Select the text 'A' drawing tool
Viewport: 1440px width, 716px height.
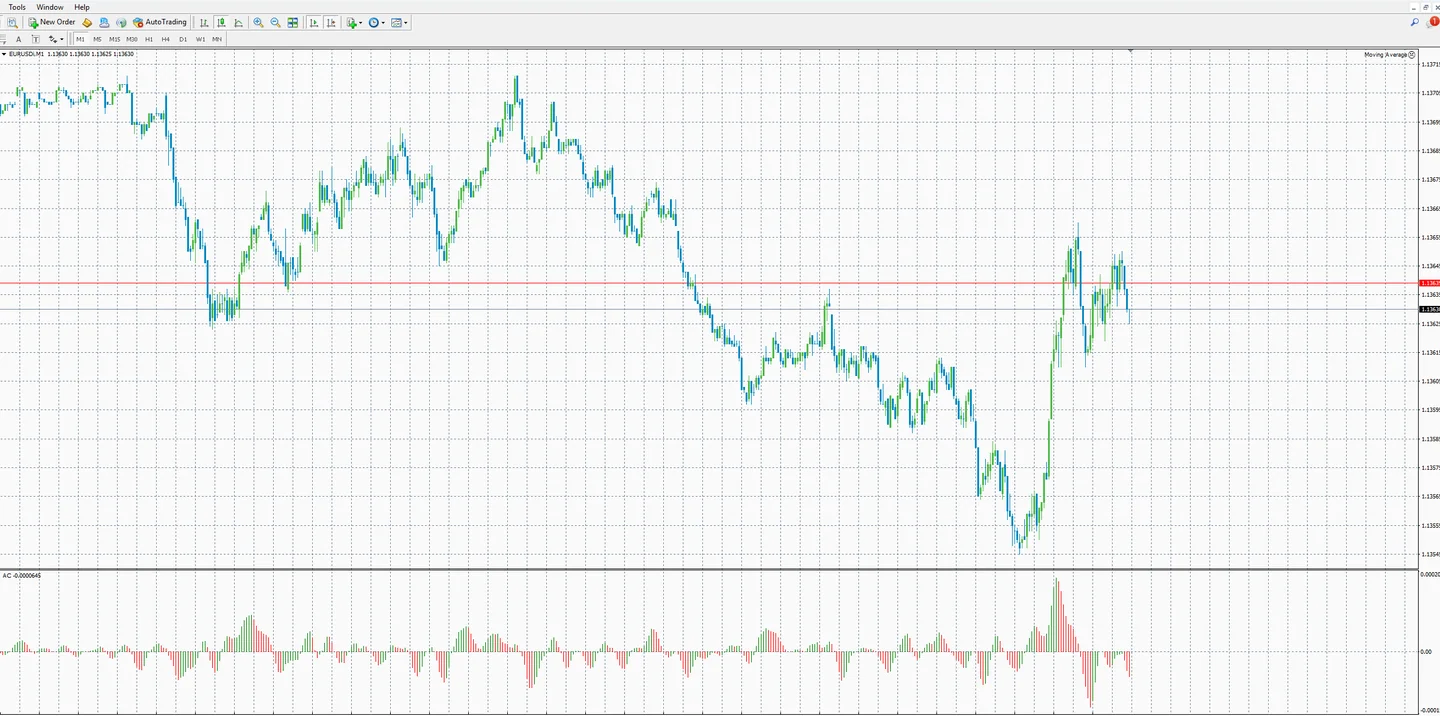point(18,39)
